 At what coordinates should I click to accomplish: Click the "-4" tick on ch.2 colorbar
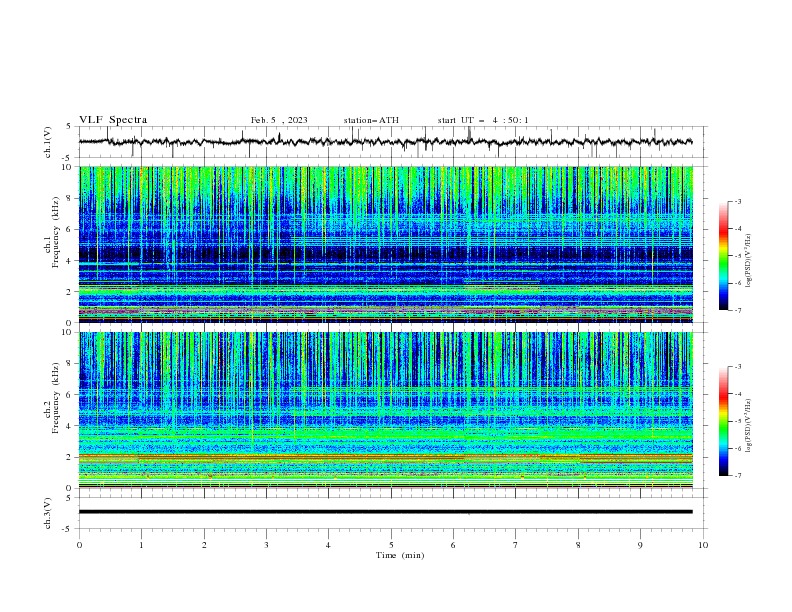737,394
